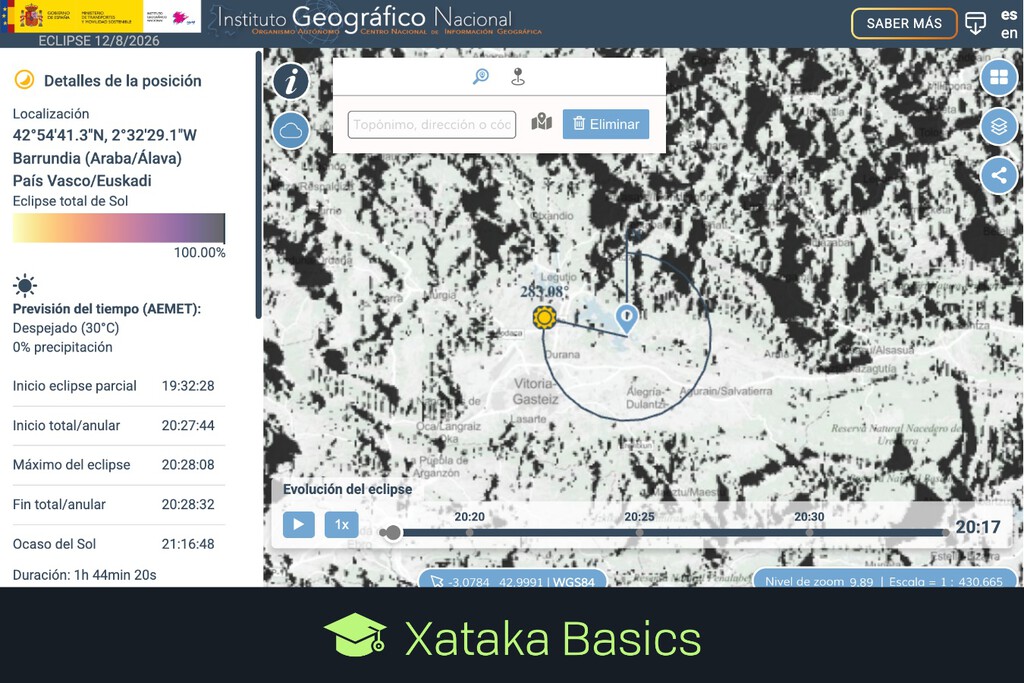Image resolution: width=1024 pixels, height=683 pixels.
Task: Jump to the 20:20 timeline mark
Action: click(470, 532)
